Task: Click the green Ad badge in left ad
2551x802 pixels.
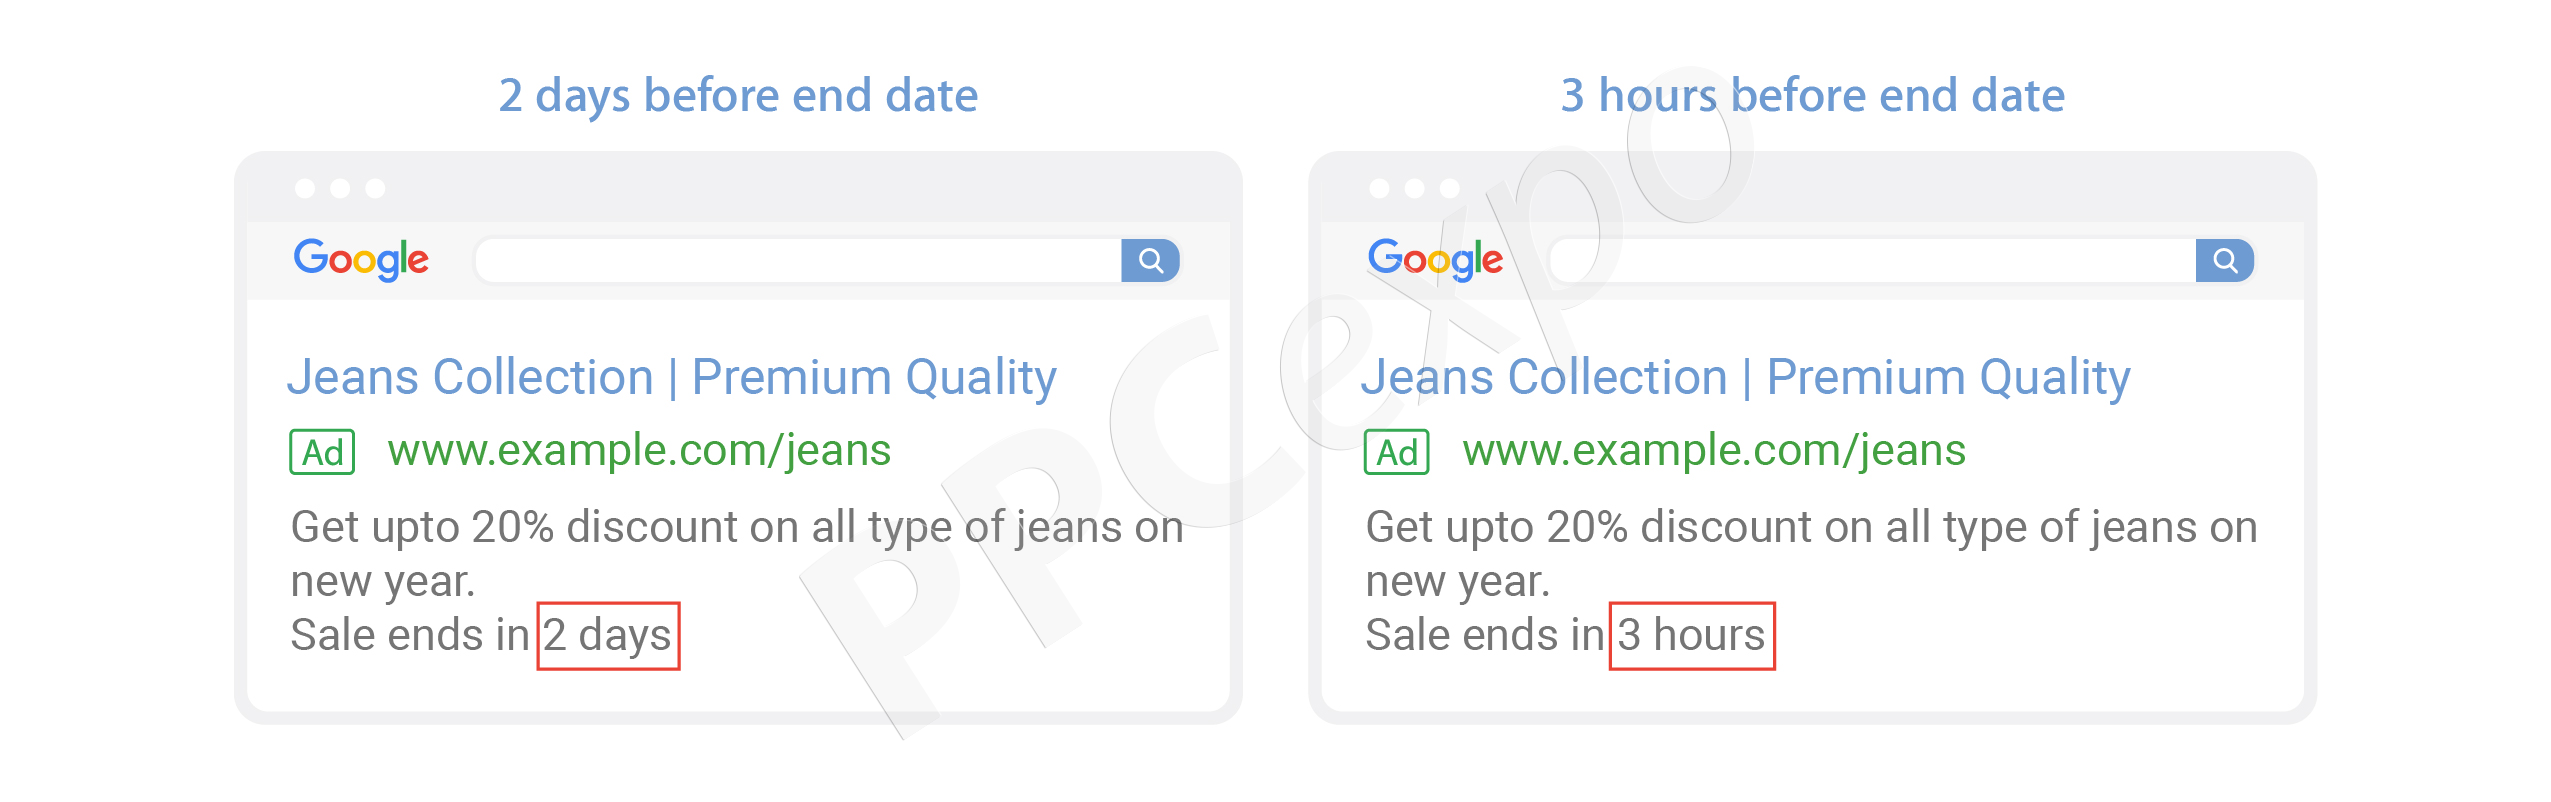Action: [x=322, y=452]
